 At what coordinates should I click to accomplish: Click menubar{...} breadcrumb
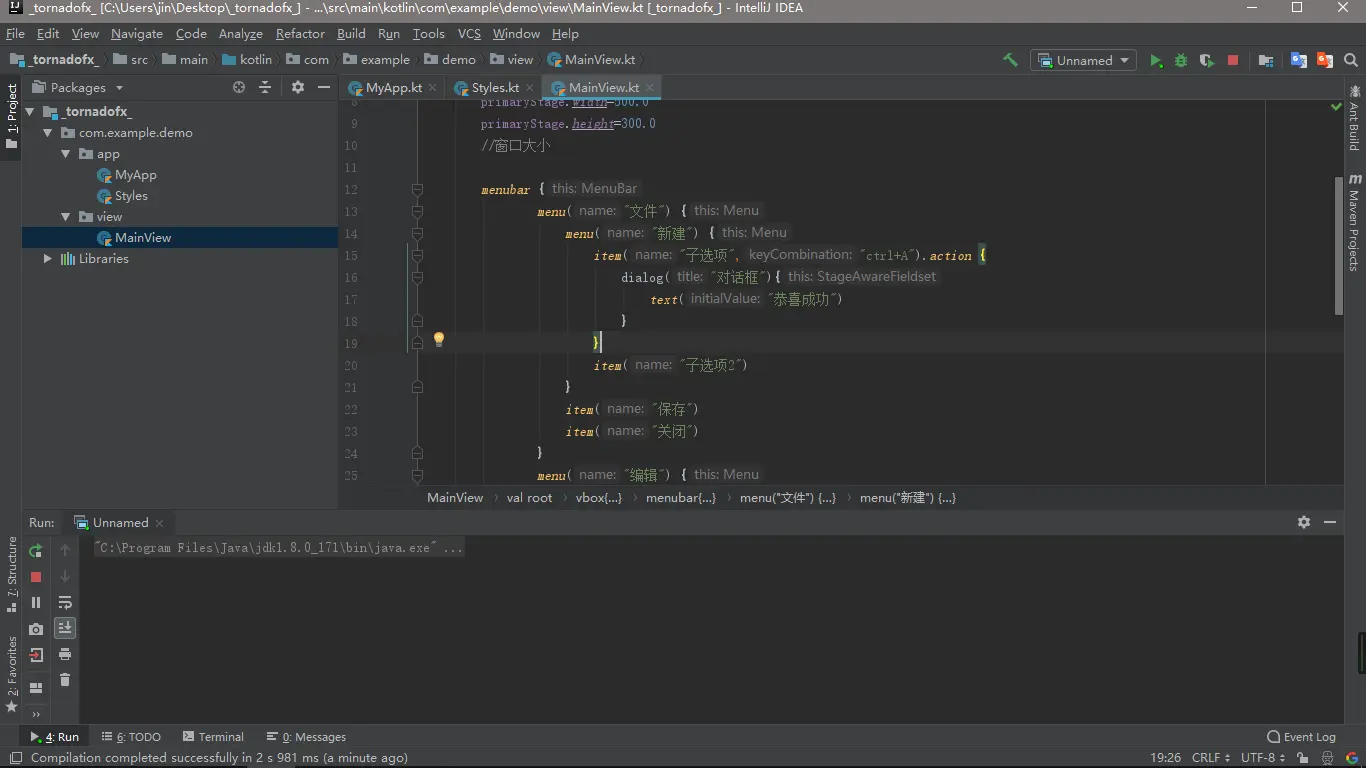tap(680, 497)
